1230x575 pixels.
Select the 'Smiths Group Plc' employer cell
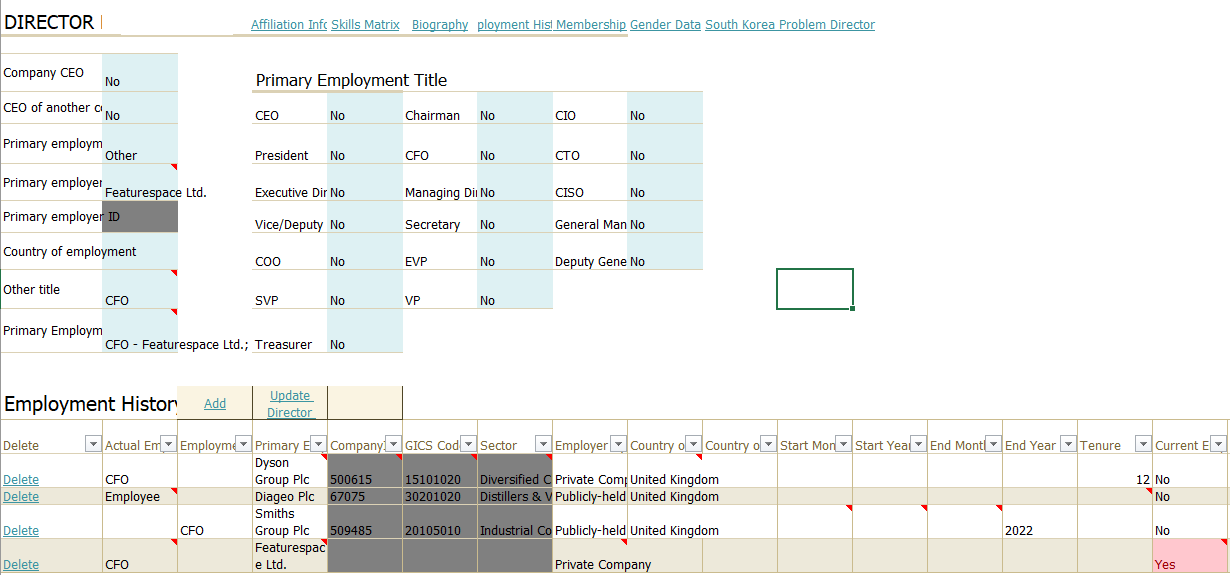click(290, 522)
